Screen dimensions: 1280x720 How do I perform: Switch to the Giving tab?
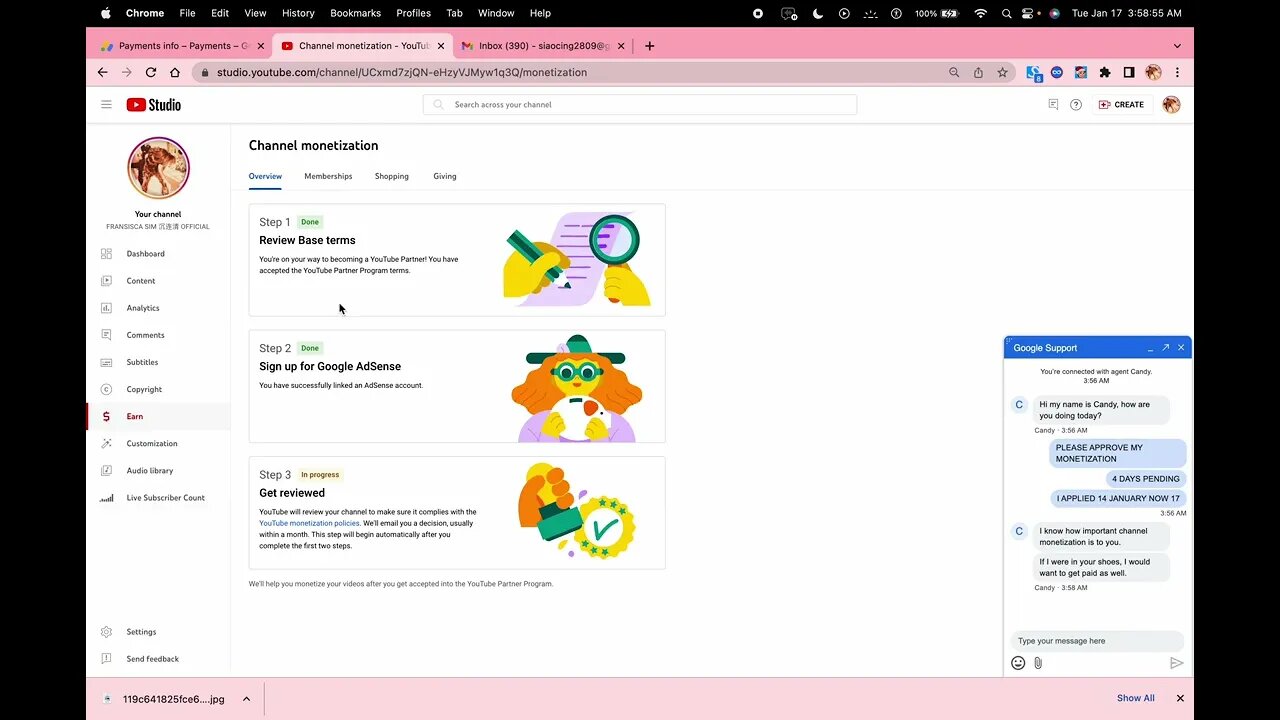445,176
